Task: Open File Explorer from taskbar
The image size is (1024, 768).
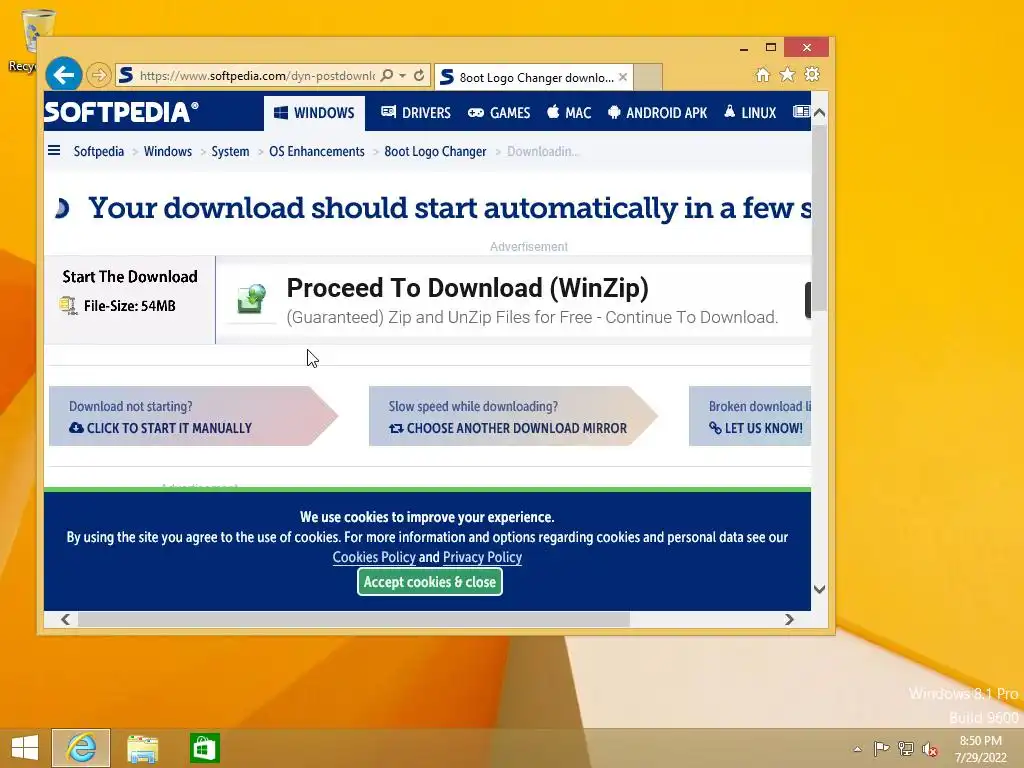Action: [142, 748]
